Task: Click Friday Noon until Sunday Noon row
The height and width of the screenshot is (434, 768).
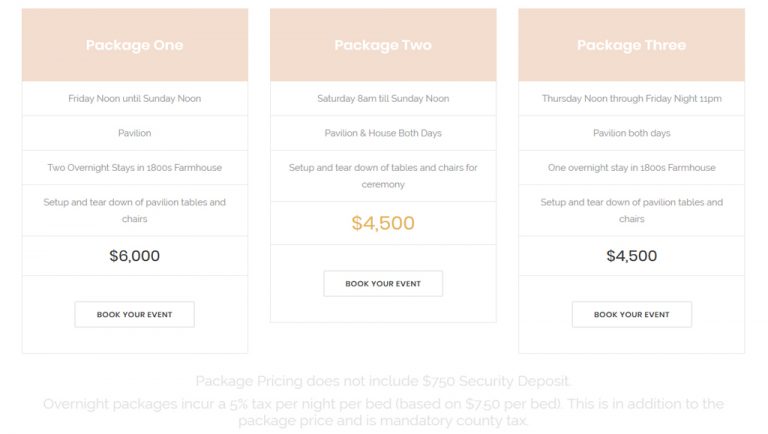Action: click(135, 98)
